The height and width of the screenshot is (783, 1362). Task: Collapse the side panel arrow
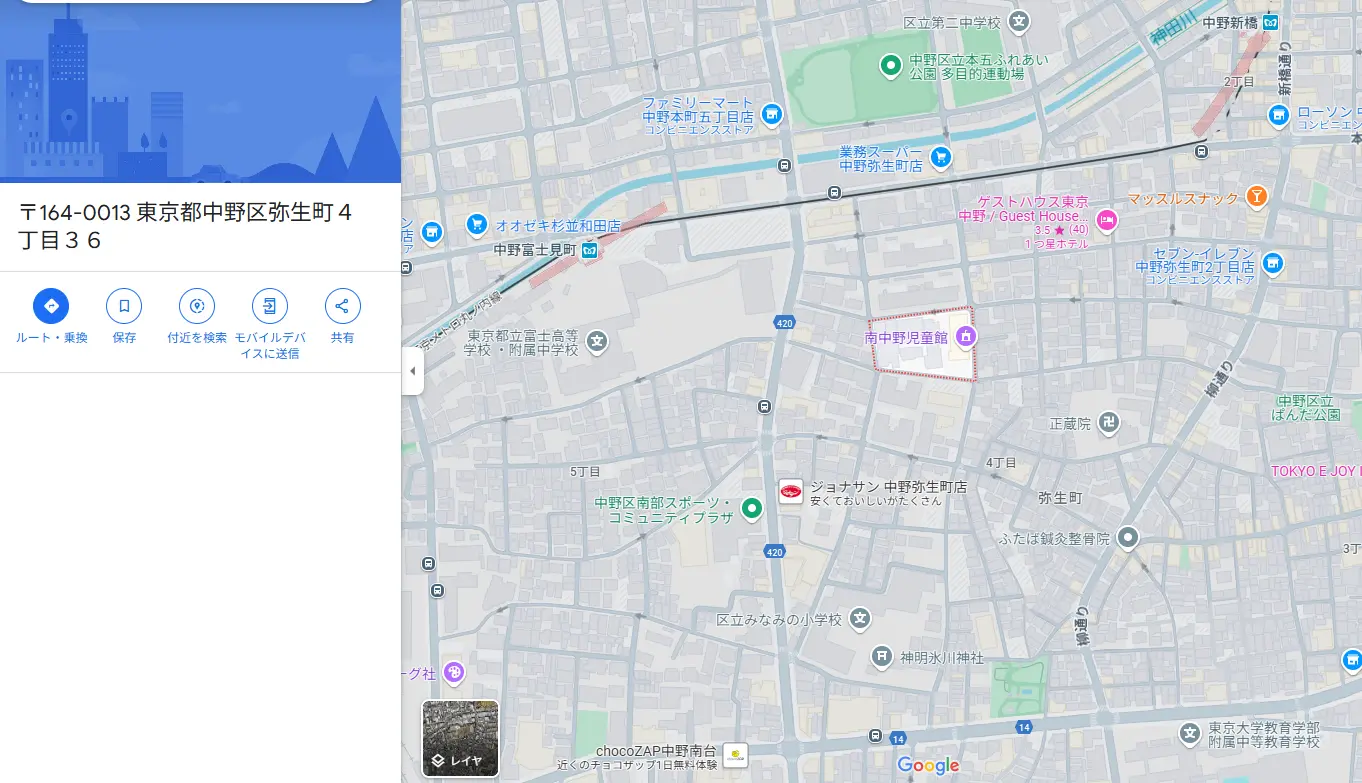coord(413,371)
